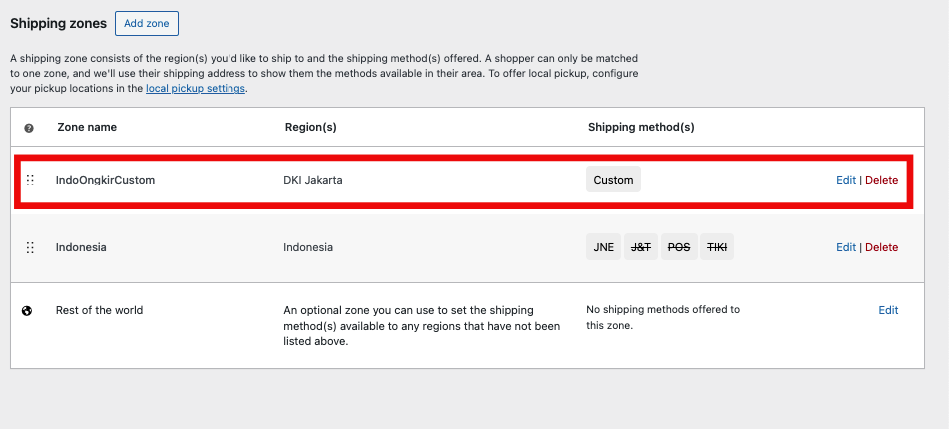949x429 pixels.
Task: Click the drag handle for Indonesia zone
Action: 30,247
